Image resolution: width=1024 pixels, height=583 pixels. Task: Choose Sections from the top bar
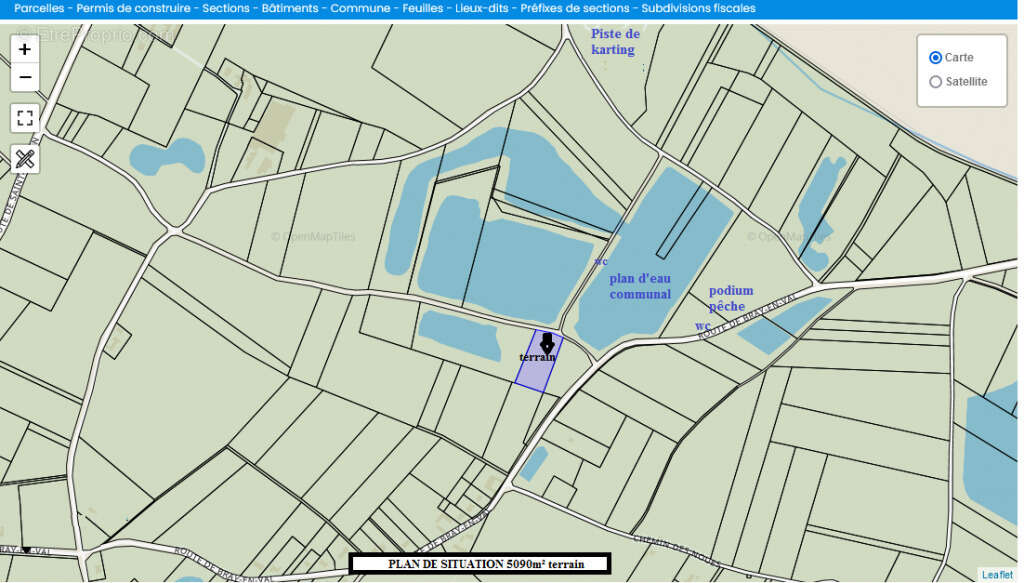point(225,8)
